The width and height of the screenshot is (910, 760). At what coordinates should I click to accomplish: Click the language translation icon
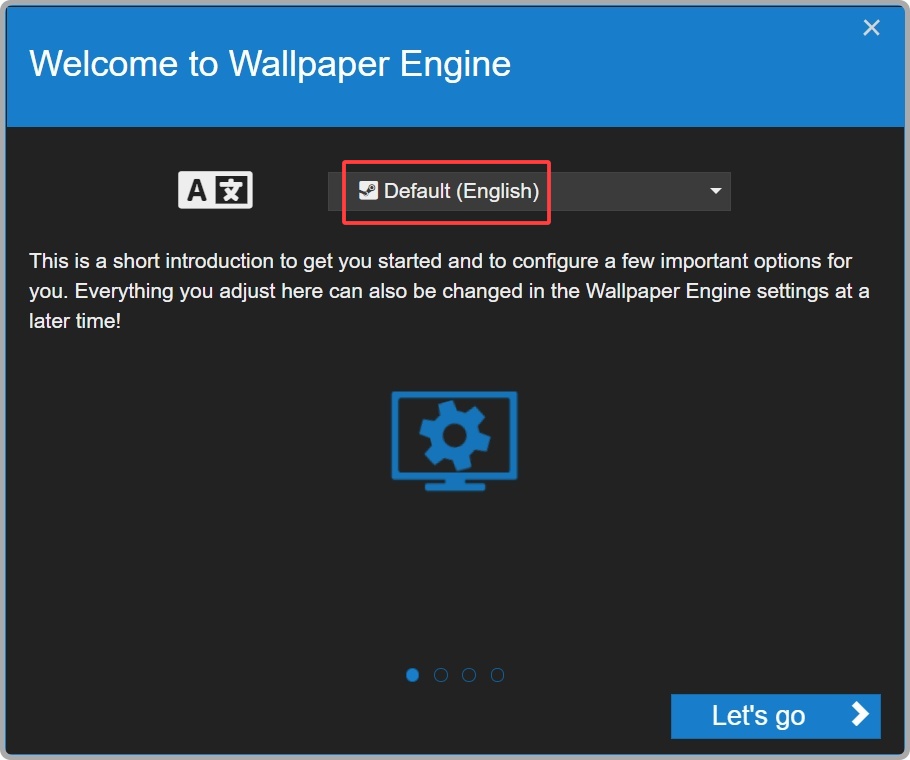(215, 190)
